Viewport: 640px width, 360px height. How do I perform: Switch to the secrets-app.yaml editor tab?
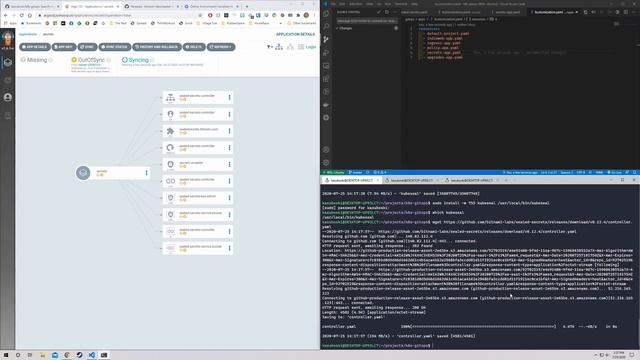click(508, 12)
